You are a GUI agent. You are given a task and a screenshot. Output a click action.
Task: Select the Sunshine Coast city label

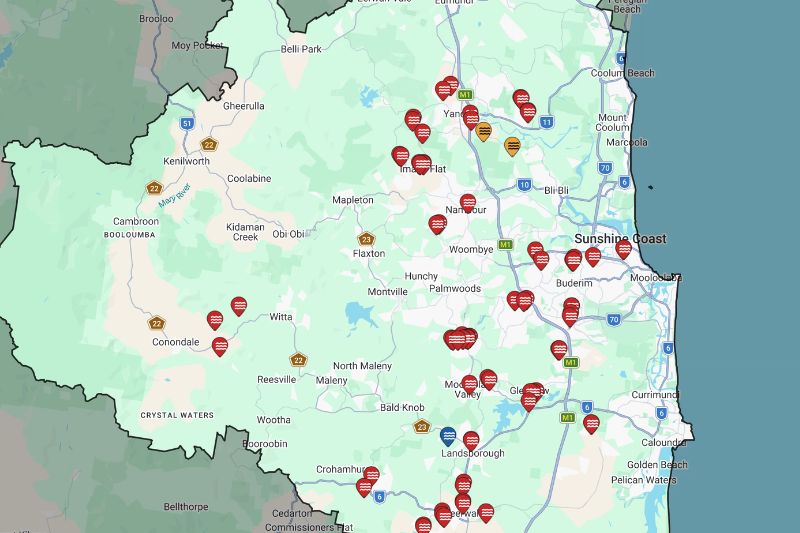tap(620, 239)
